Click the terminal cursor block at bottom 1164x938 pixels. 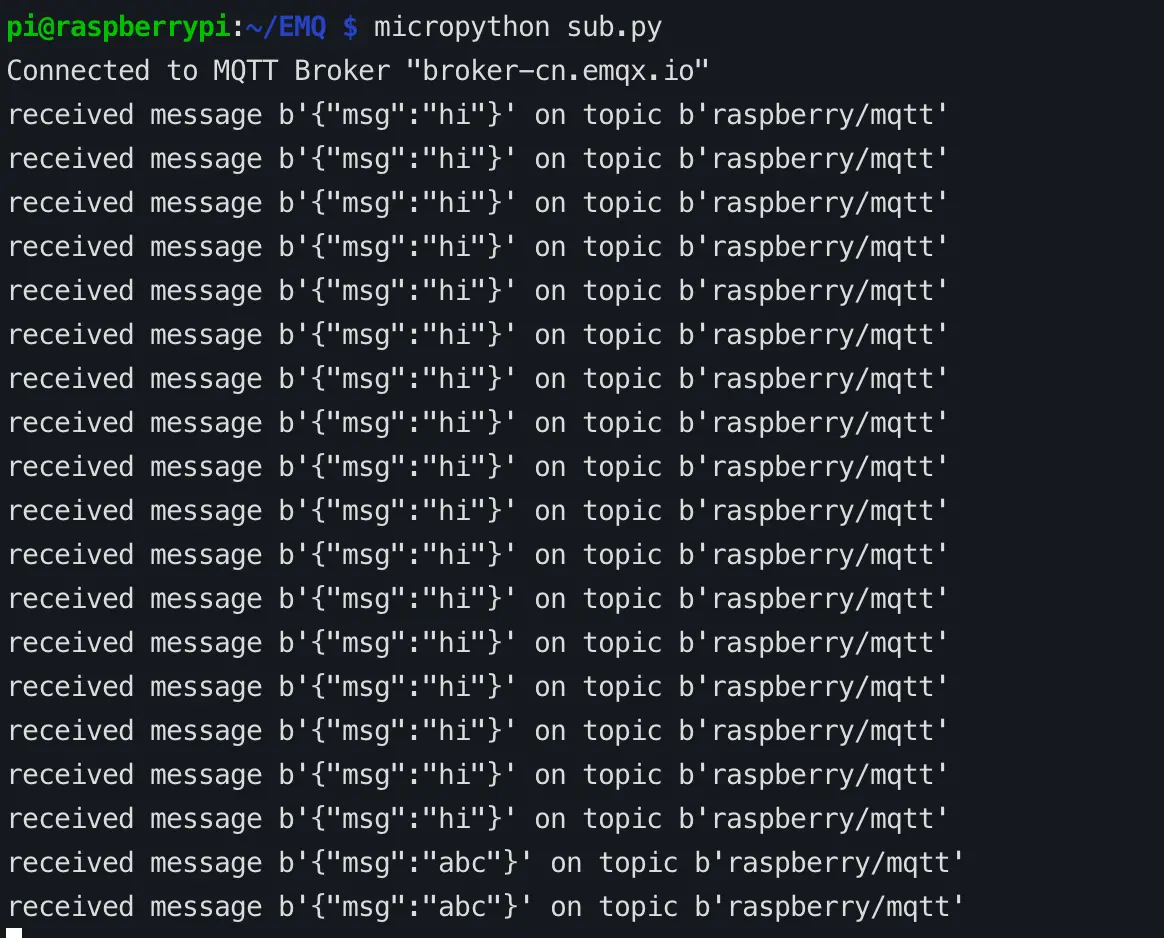pos(14,933)
